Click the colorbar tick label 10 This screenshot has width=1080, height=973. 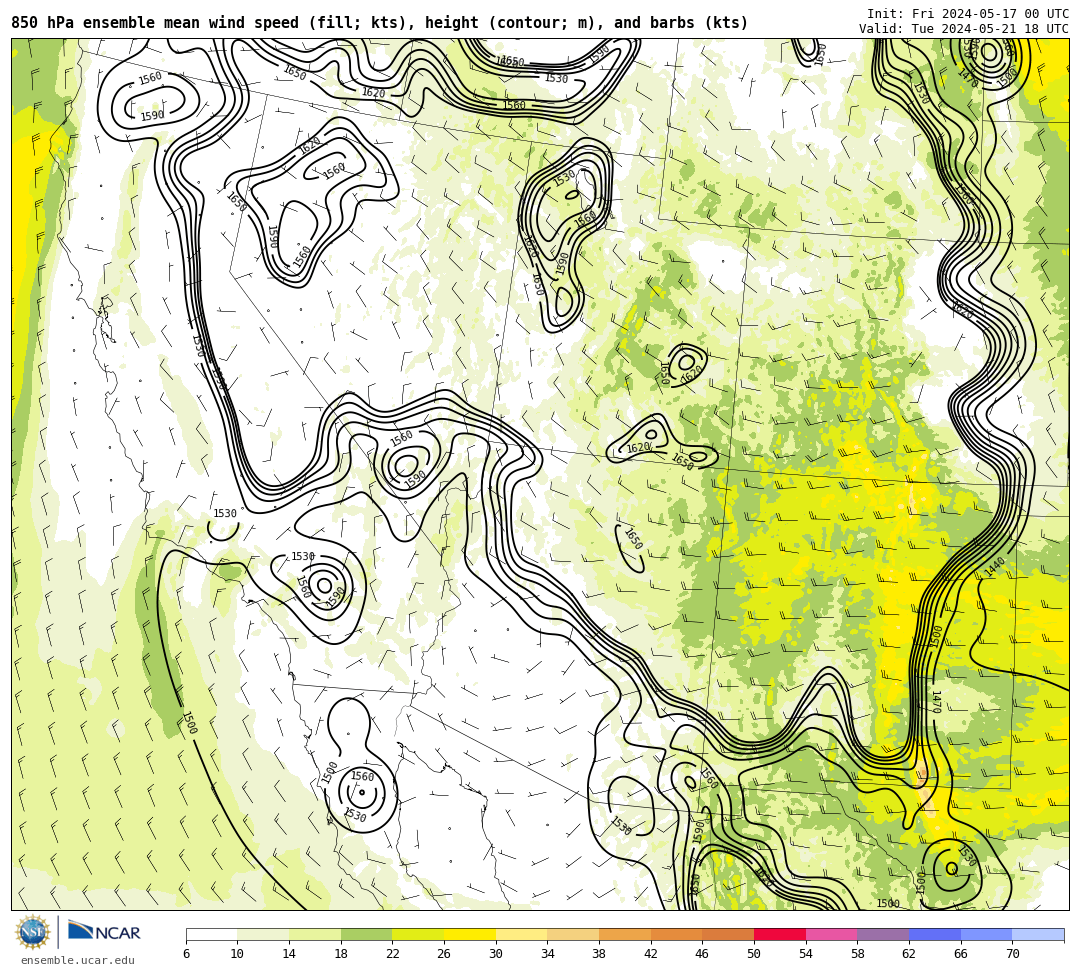point(238,954)
